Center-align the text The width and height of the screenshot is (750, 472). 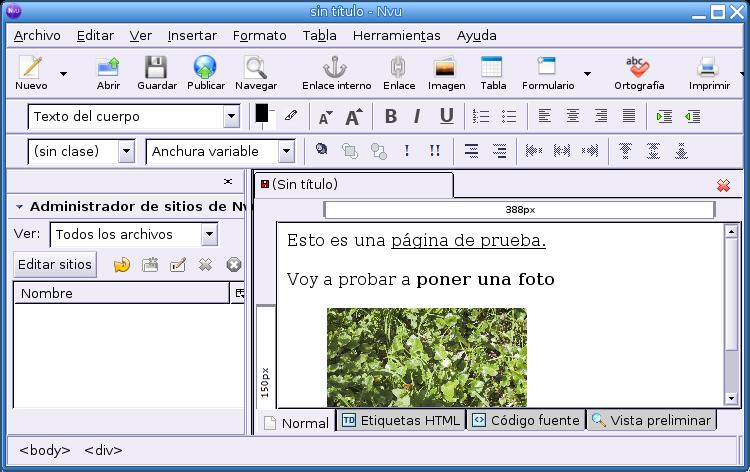pos(573,116)
